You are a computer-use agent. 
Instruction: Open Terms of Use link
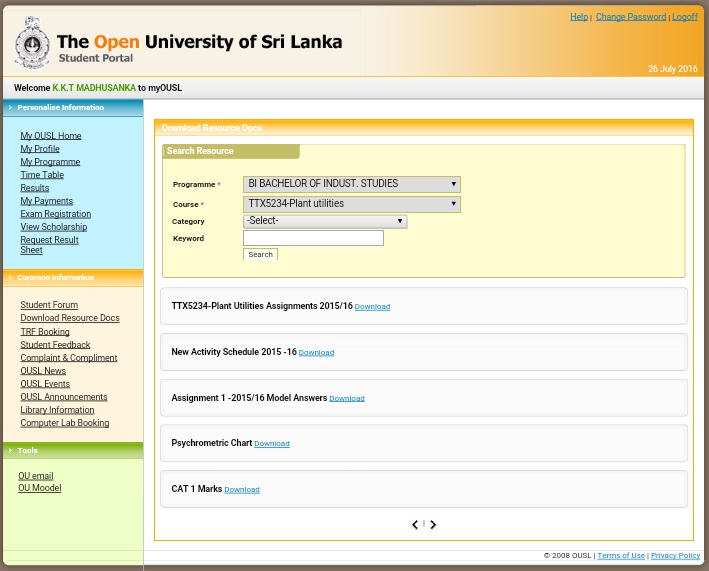click(621, 556)
